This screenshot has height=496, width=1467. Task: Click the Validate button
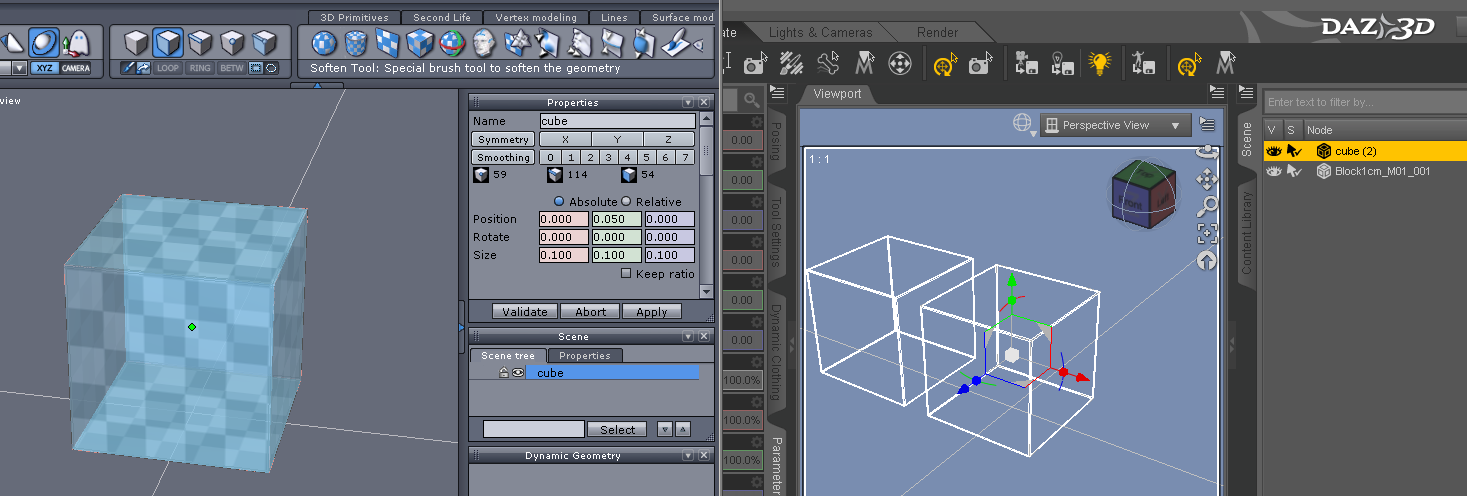[525, 311]
